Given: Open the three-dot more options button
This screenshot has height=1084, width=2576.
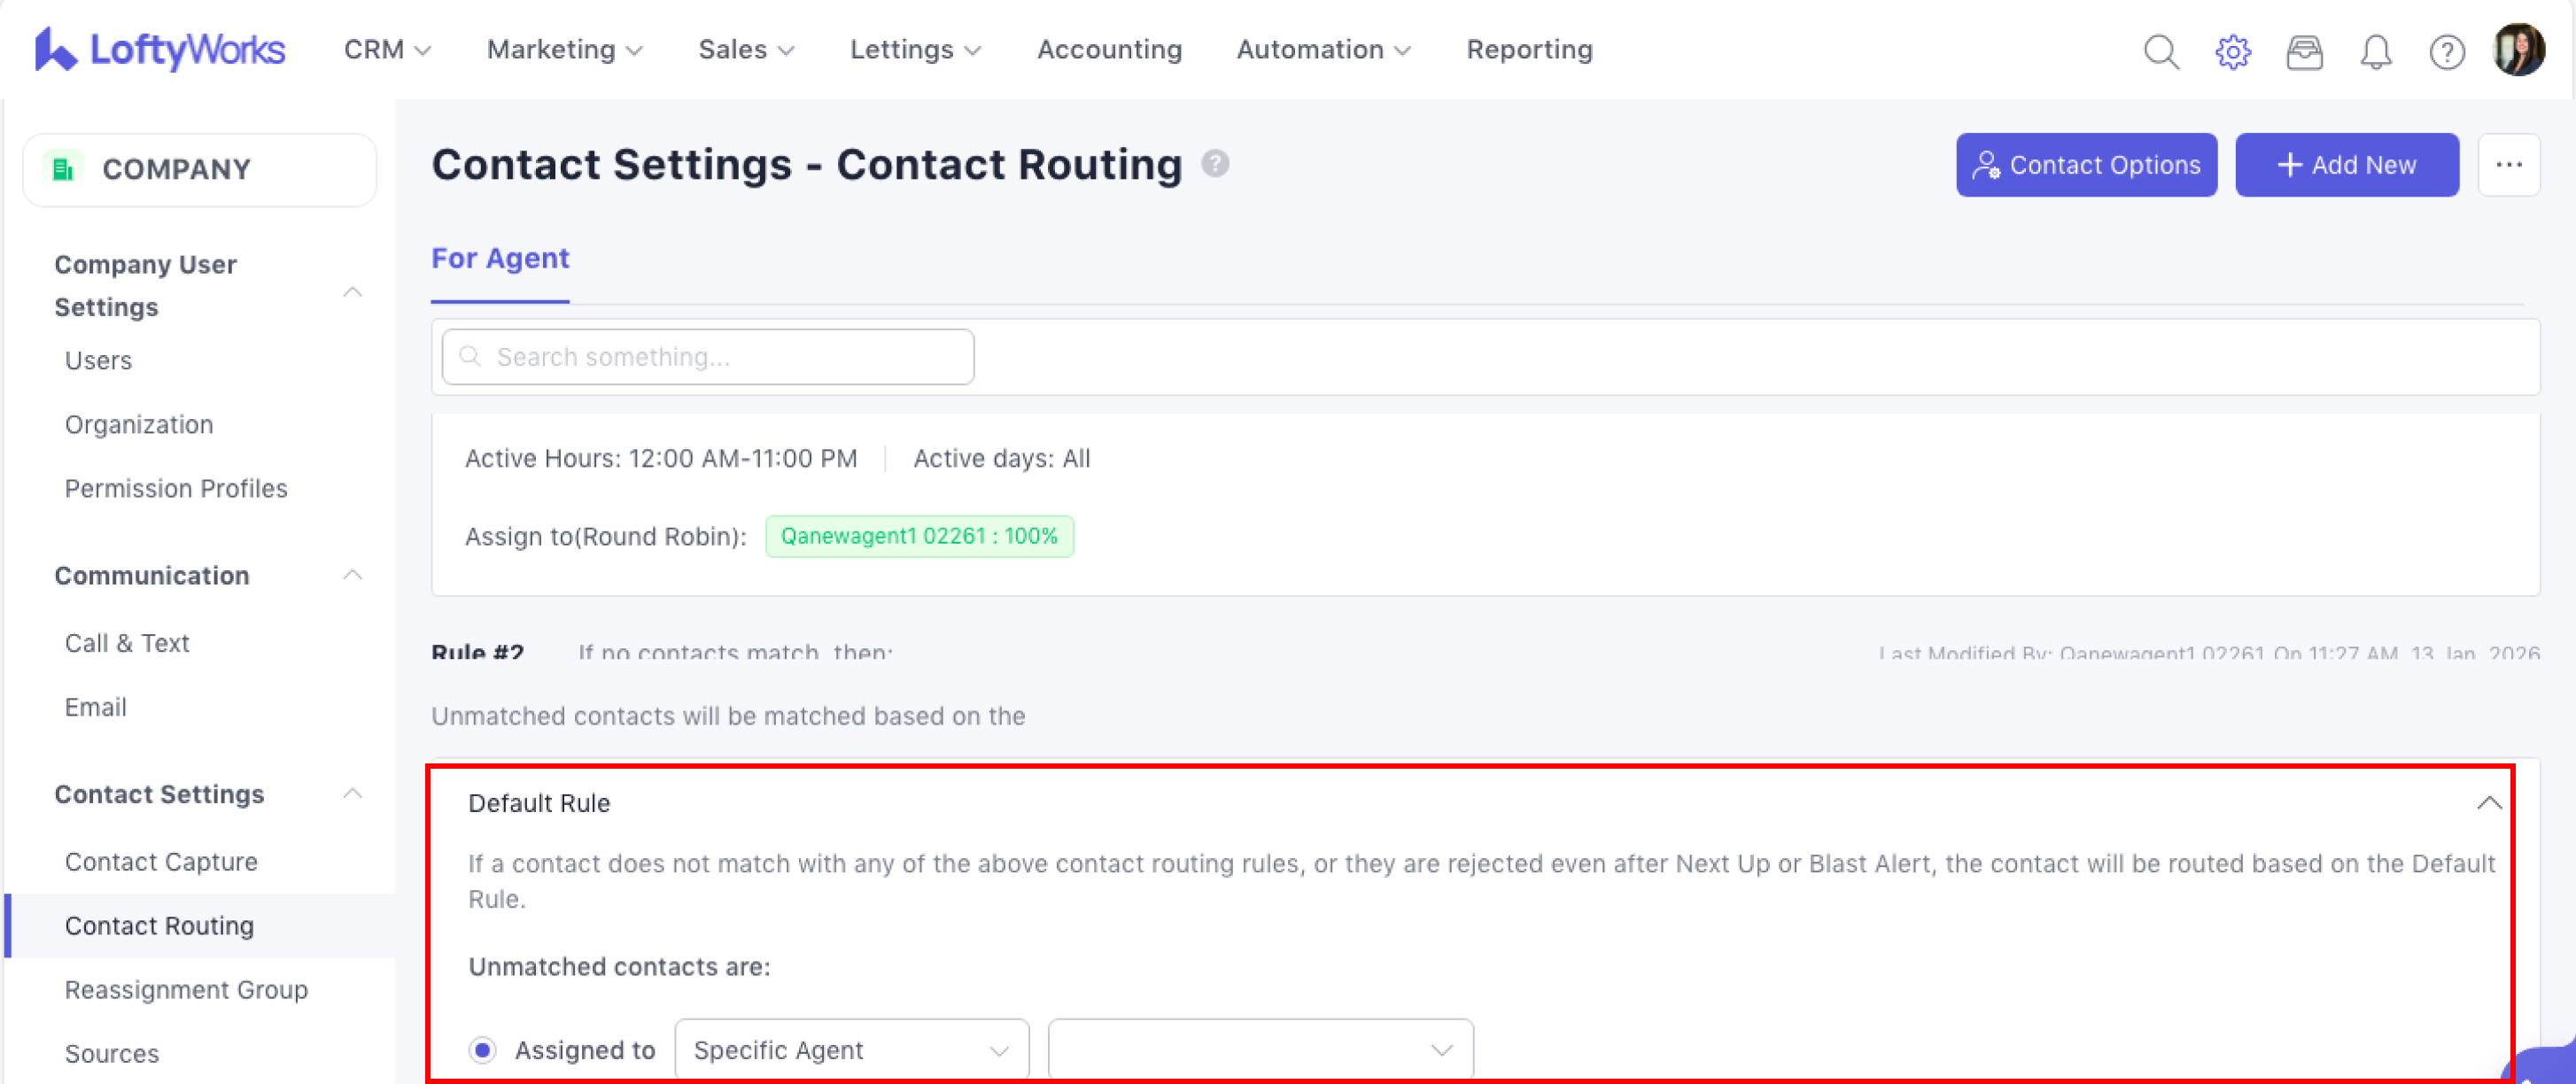Looking at the screenshot, I should coord(2508,165).
